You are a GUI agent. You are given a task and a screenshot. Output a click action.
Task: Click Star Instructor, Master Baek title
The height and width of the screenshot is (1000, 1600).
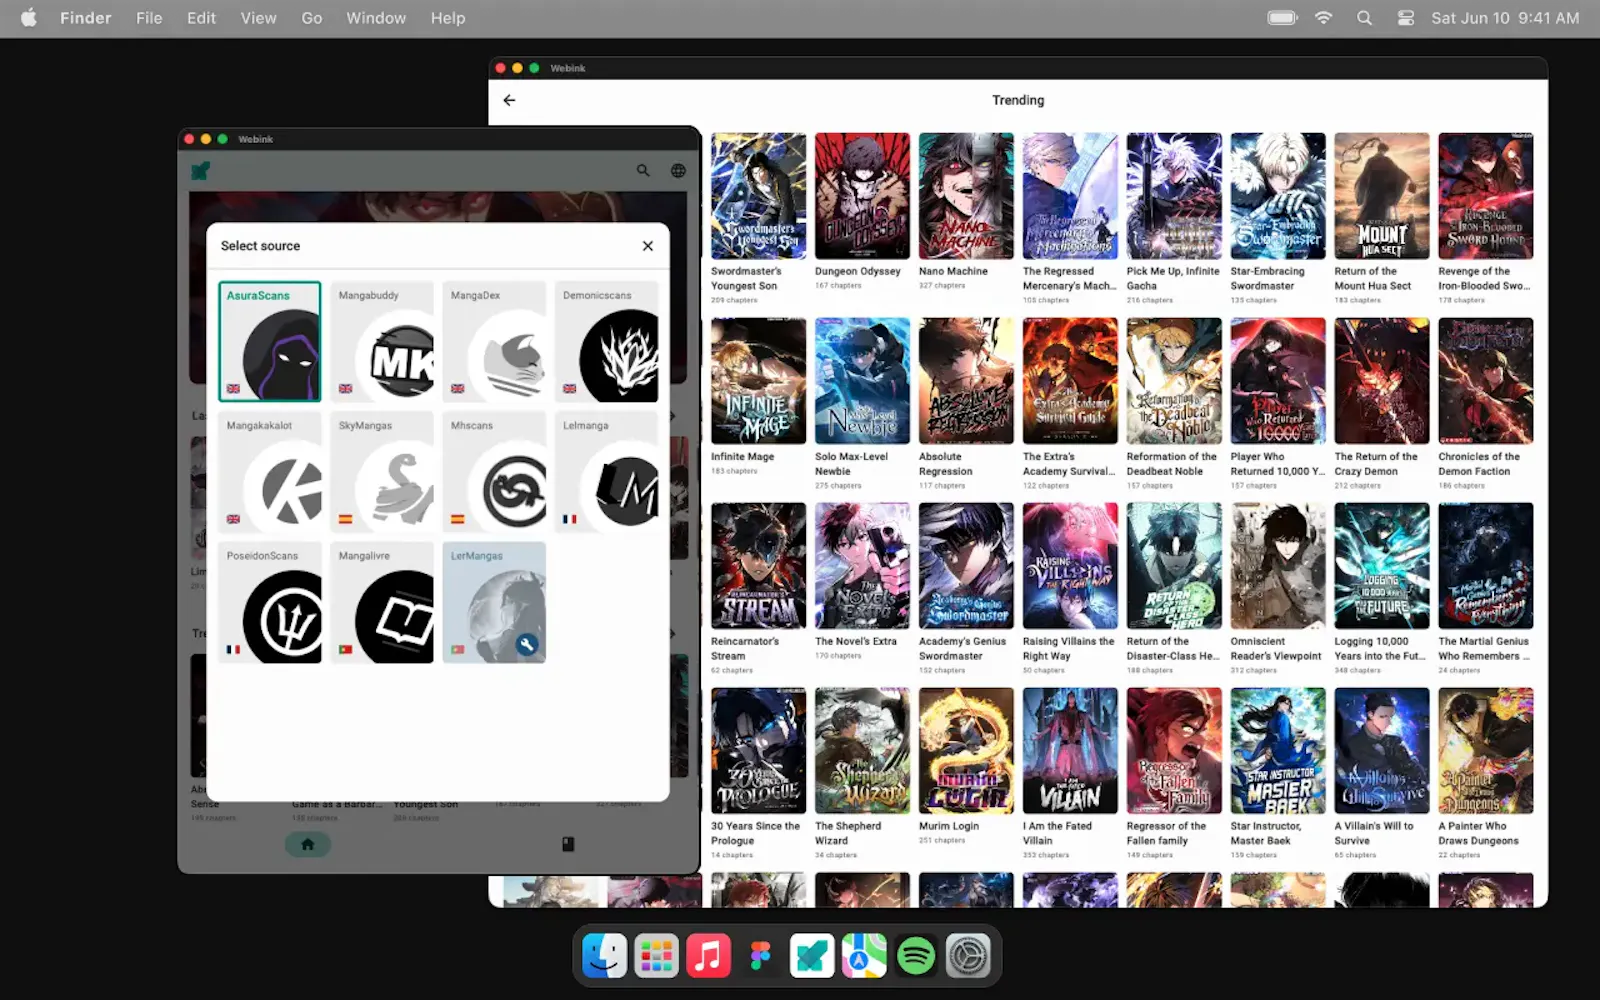(x=1266, y=834)
